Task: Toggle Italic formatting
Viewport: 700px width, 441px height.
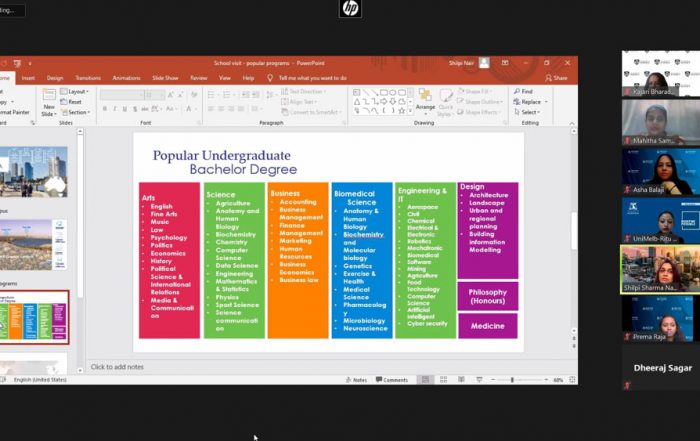Action: [115, 109]
